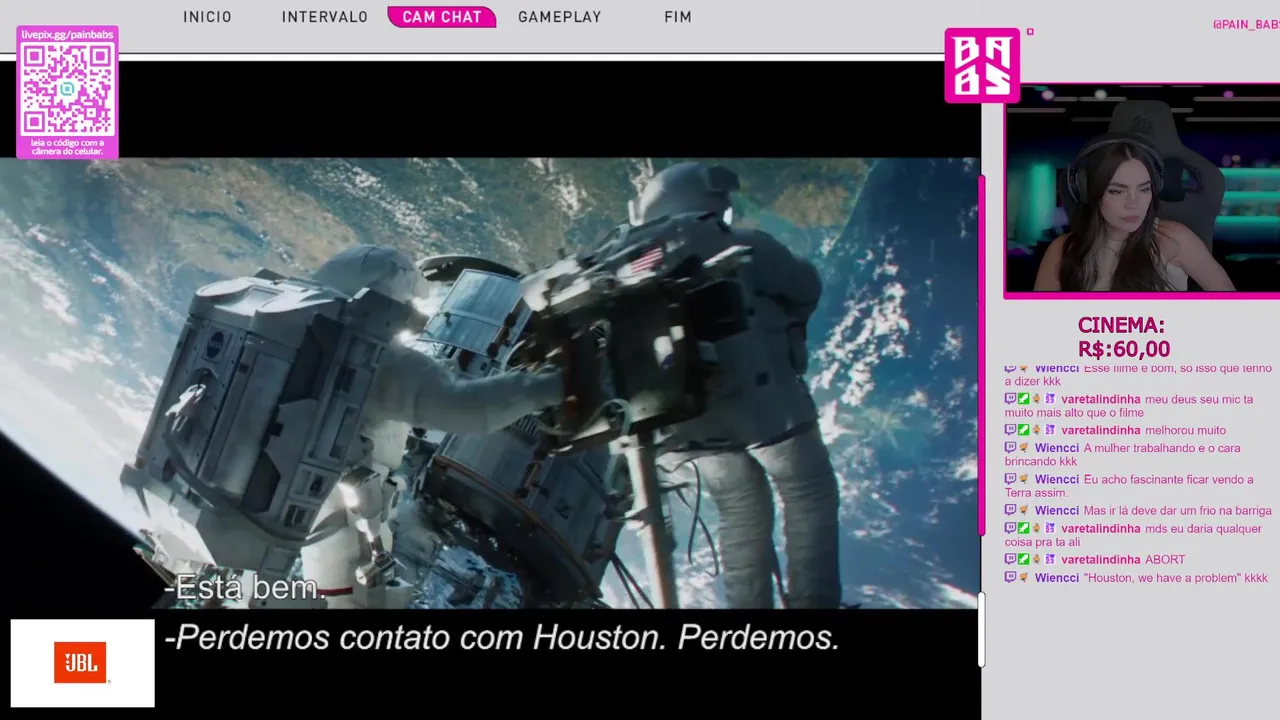Click Twitch badge on "Eu acho fascinante" message
1280x720 pixels.
click(x=1010, y=480)
